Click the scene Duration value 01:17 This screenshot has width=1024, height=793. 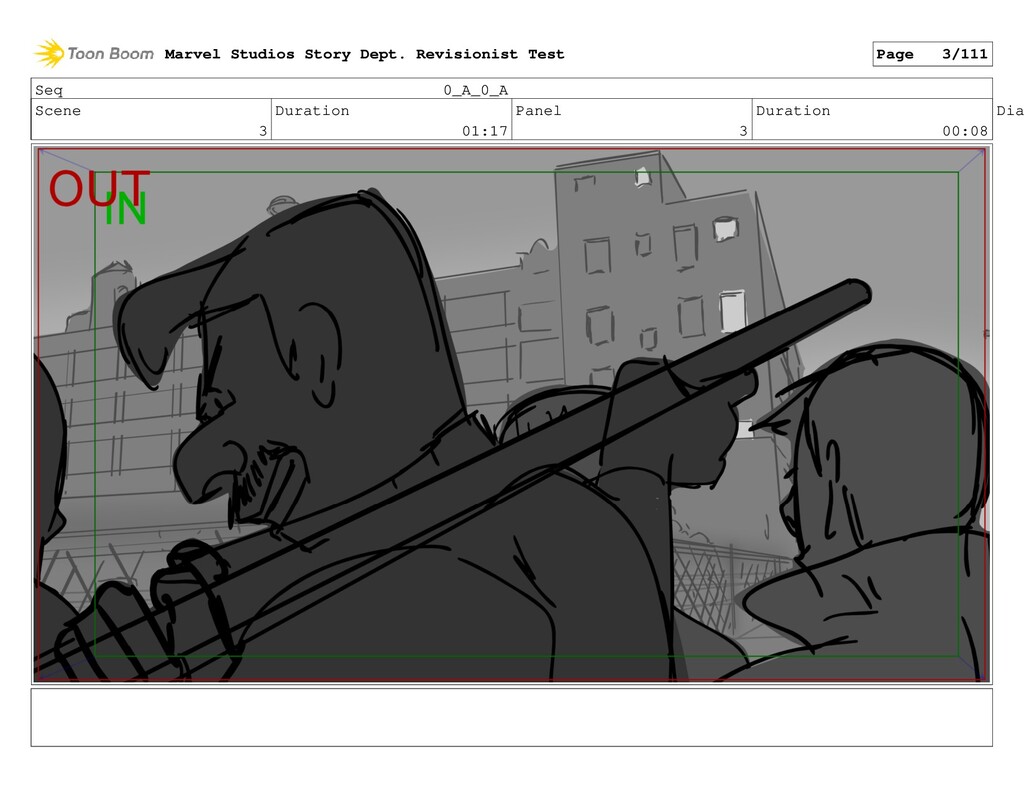485,131
